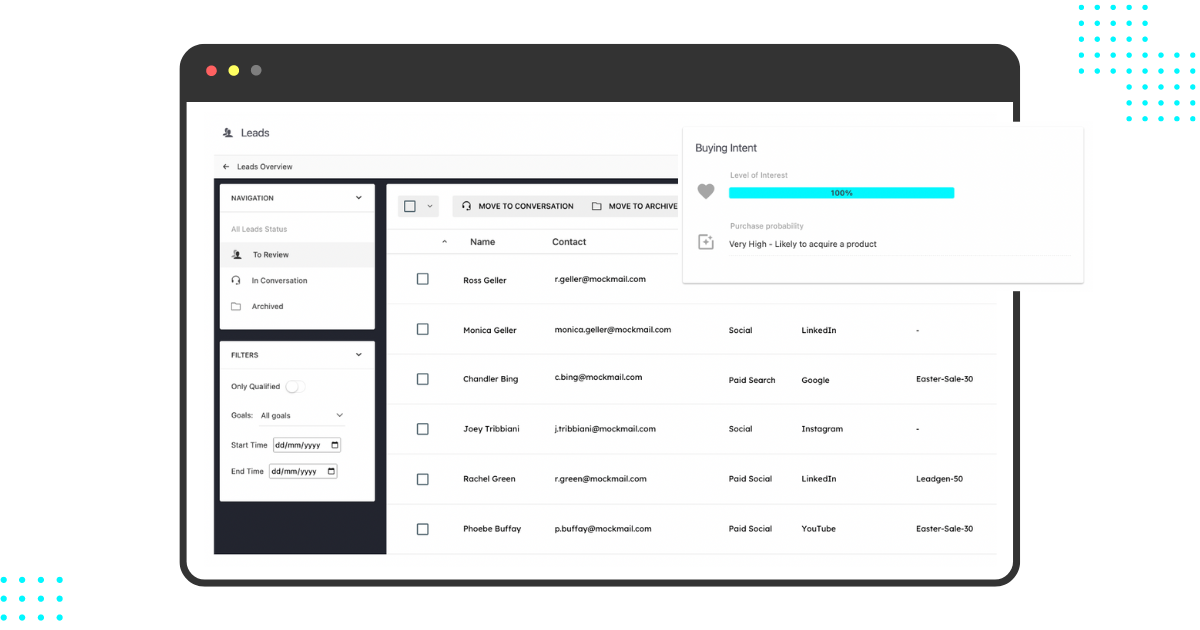Click the purchase probability icon
This screenshot has width=1200, height=630.
point(706,241)
